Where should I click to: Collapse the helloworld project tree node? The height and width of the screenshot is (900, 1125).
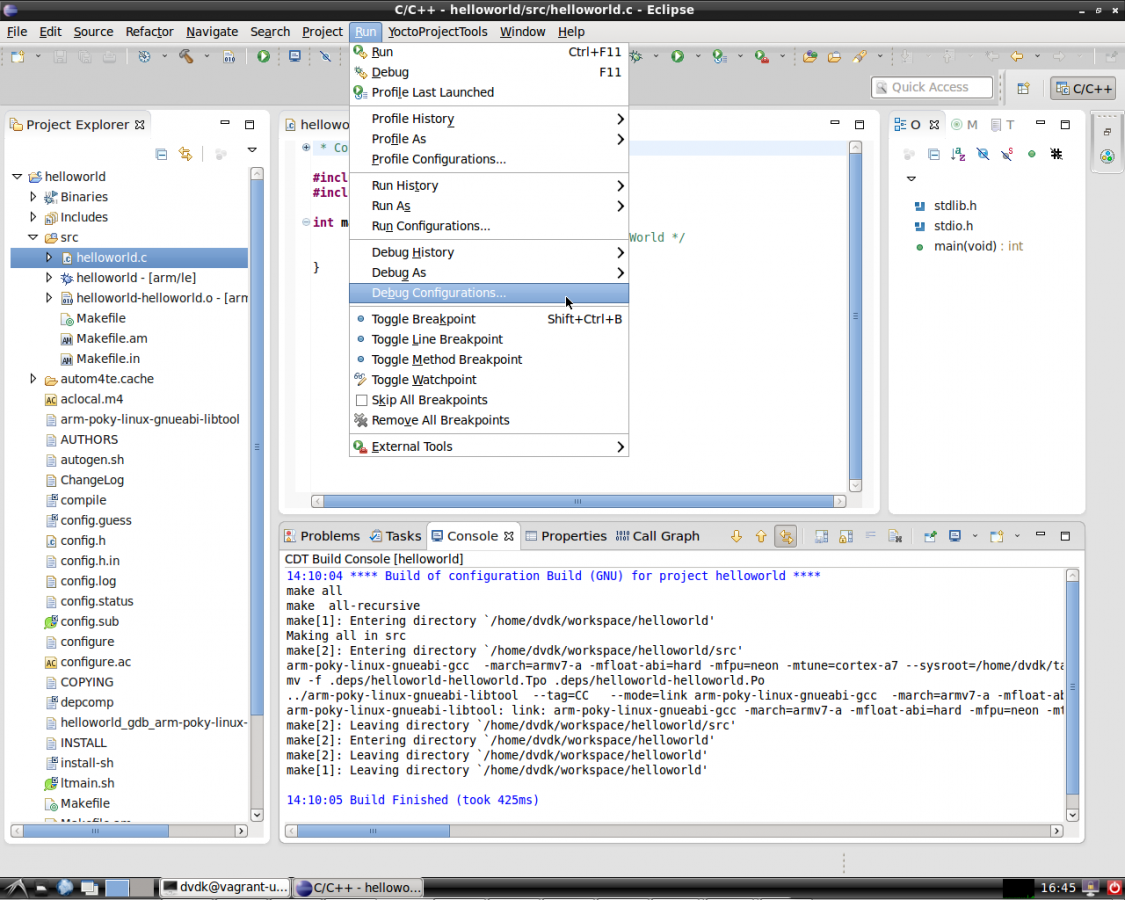17,177
